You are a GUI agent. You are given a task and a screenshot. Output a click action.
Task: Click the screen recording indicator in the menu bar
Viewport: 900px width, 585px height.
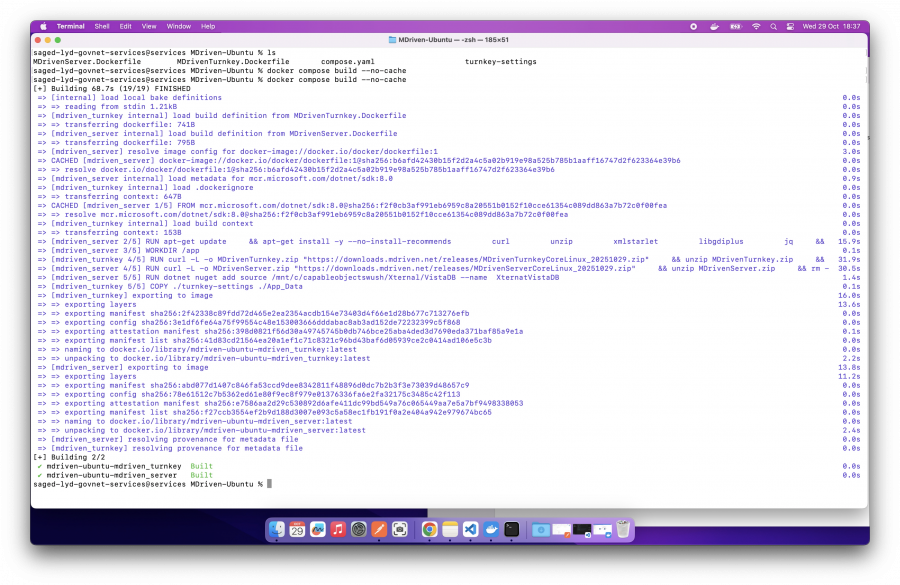coord(694,26)
